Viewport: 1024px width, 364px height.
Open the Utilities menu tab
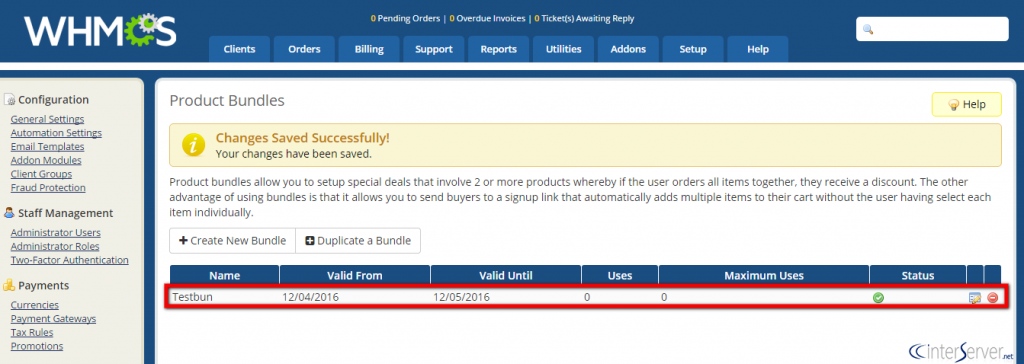click(x=564, y=49)
